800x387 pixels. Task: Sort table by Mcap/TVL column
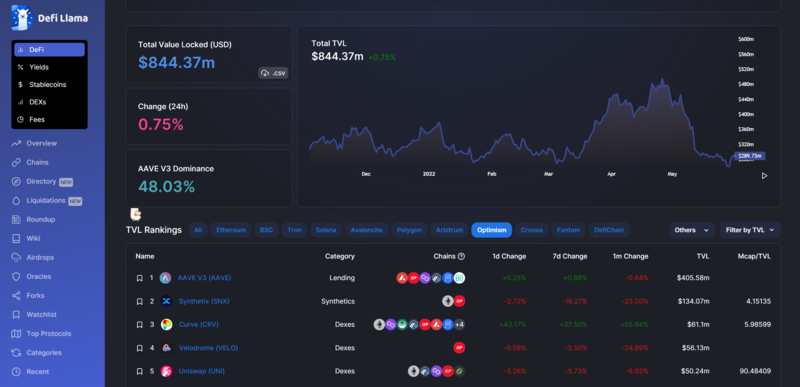[754, 256]
